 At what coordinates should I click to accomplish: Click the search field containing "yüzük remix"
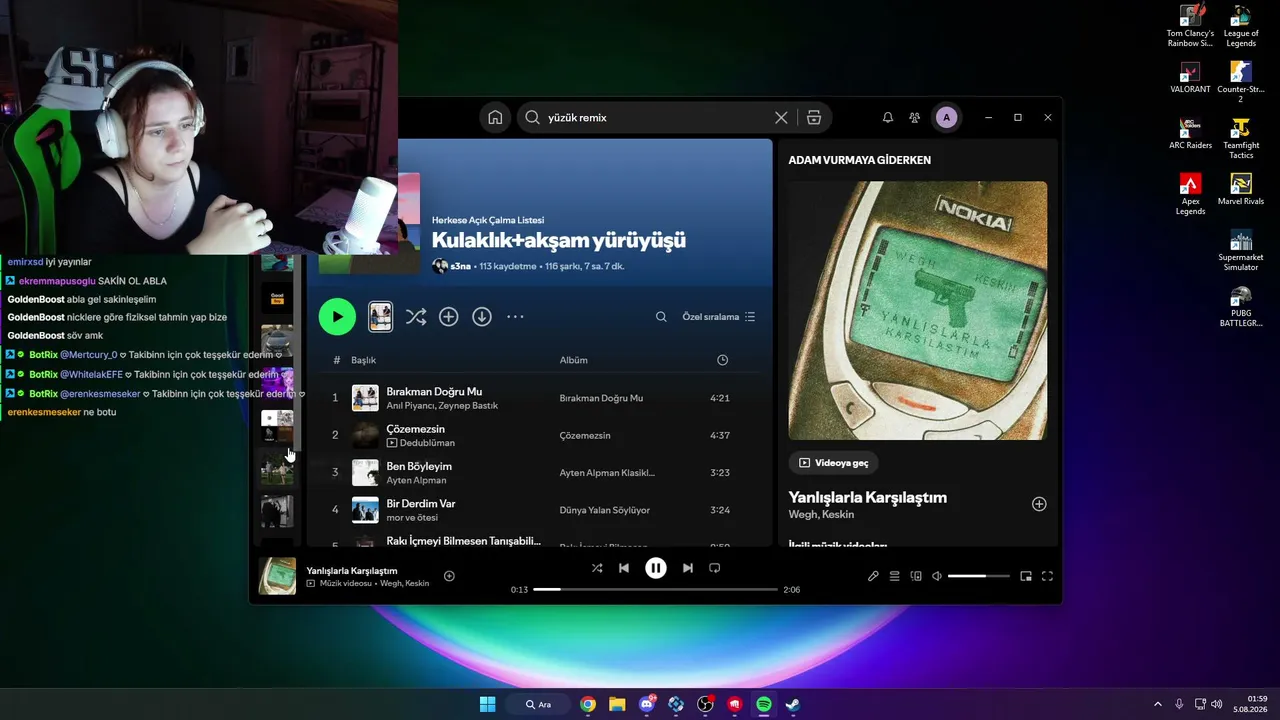tap(659, 117)
